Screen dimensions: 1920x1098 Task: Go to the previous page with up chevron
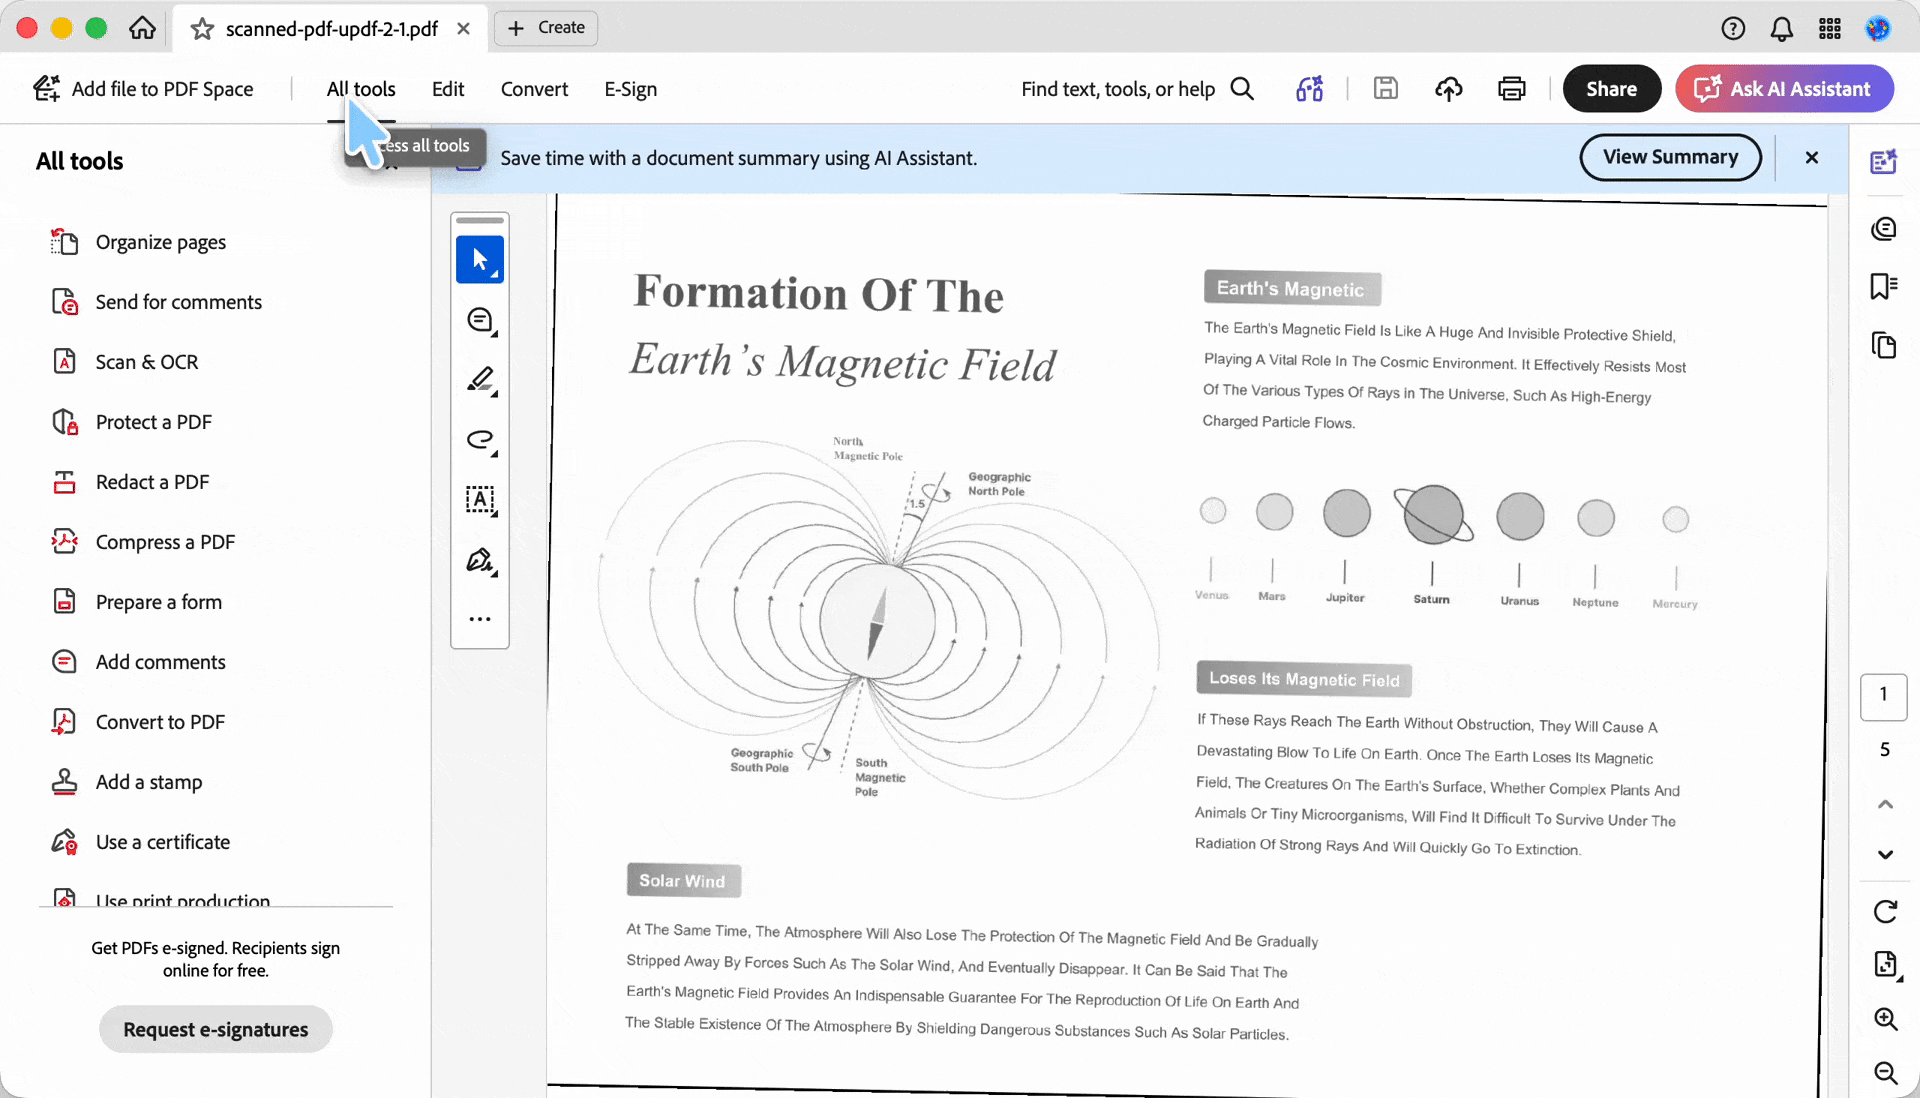1885,804
